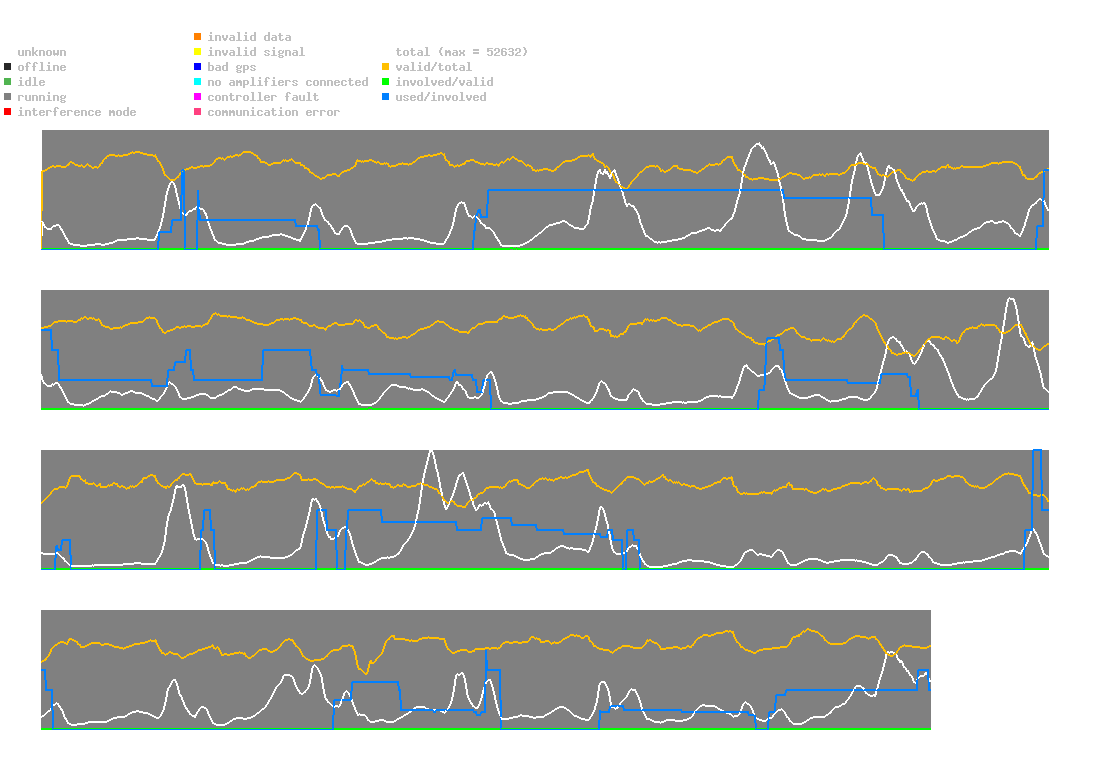Screen dimensions: 1095x764
Task: Click the amber valid/total swatch
Action: [x=385, y=67]
